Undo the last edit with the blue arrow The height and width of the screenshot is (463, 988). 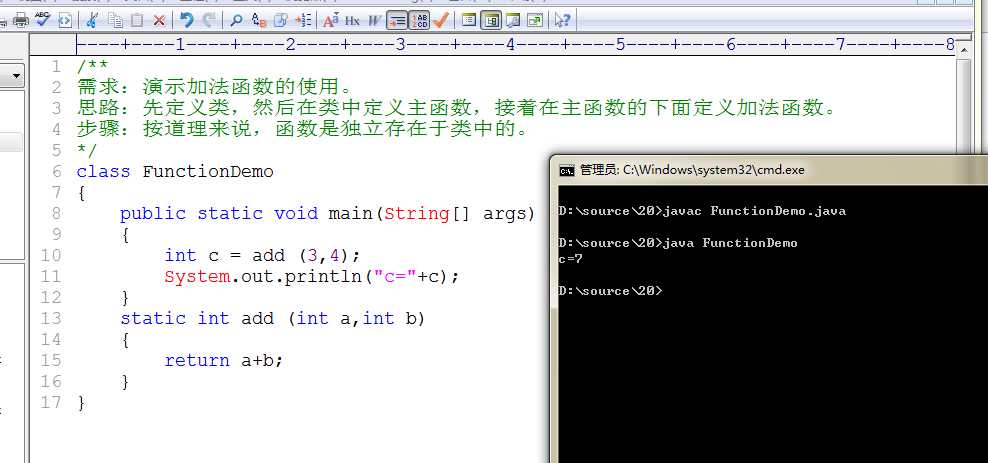[x=187, y=20]
